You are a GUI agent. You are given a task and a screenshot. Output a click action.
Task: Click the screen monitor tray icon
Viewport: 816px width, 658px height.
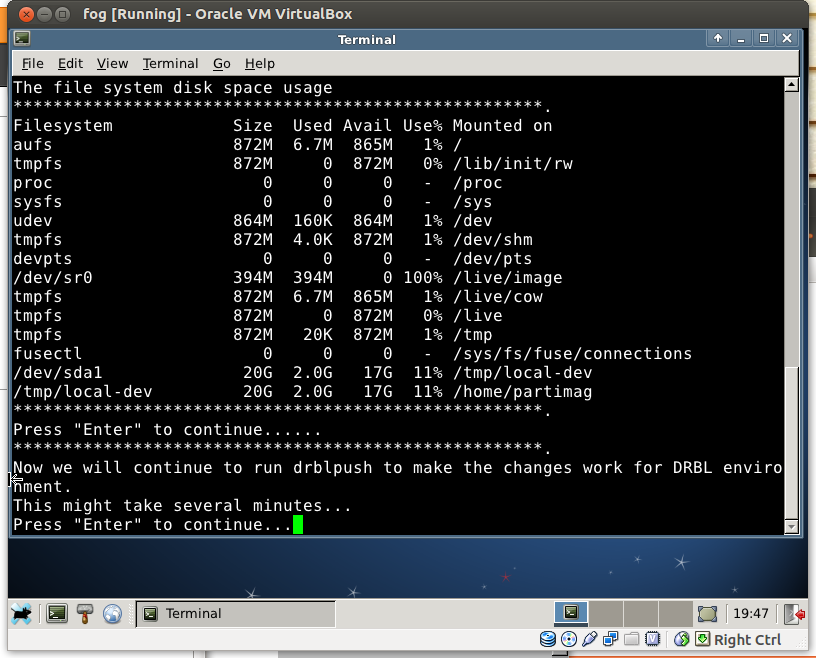[x=707, y=613]
